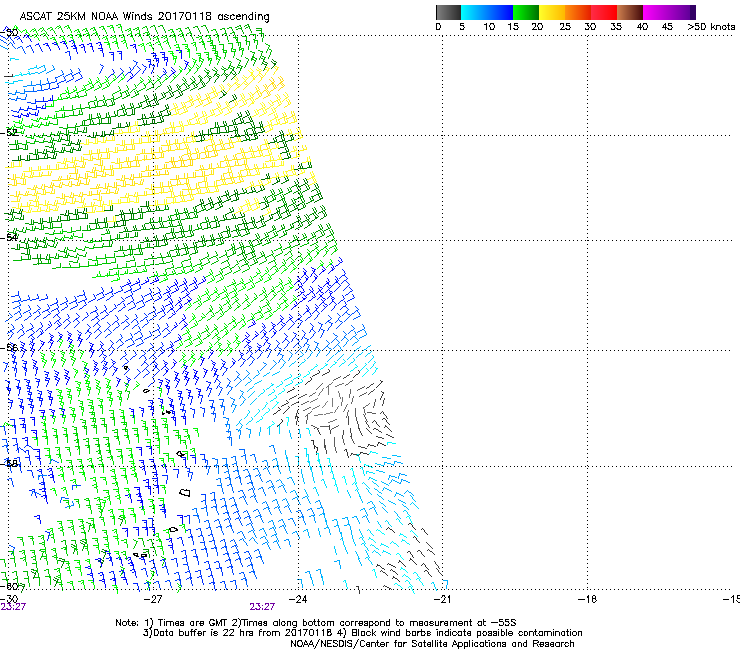This screenshot has height=650, width=740.
Task: Click the purple '23:27' time label near -25
Action: click(x=262, y=607)
